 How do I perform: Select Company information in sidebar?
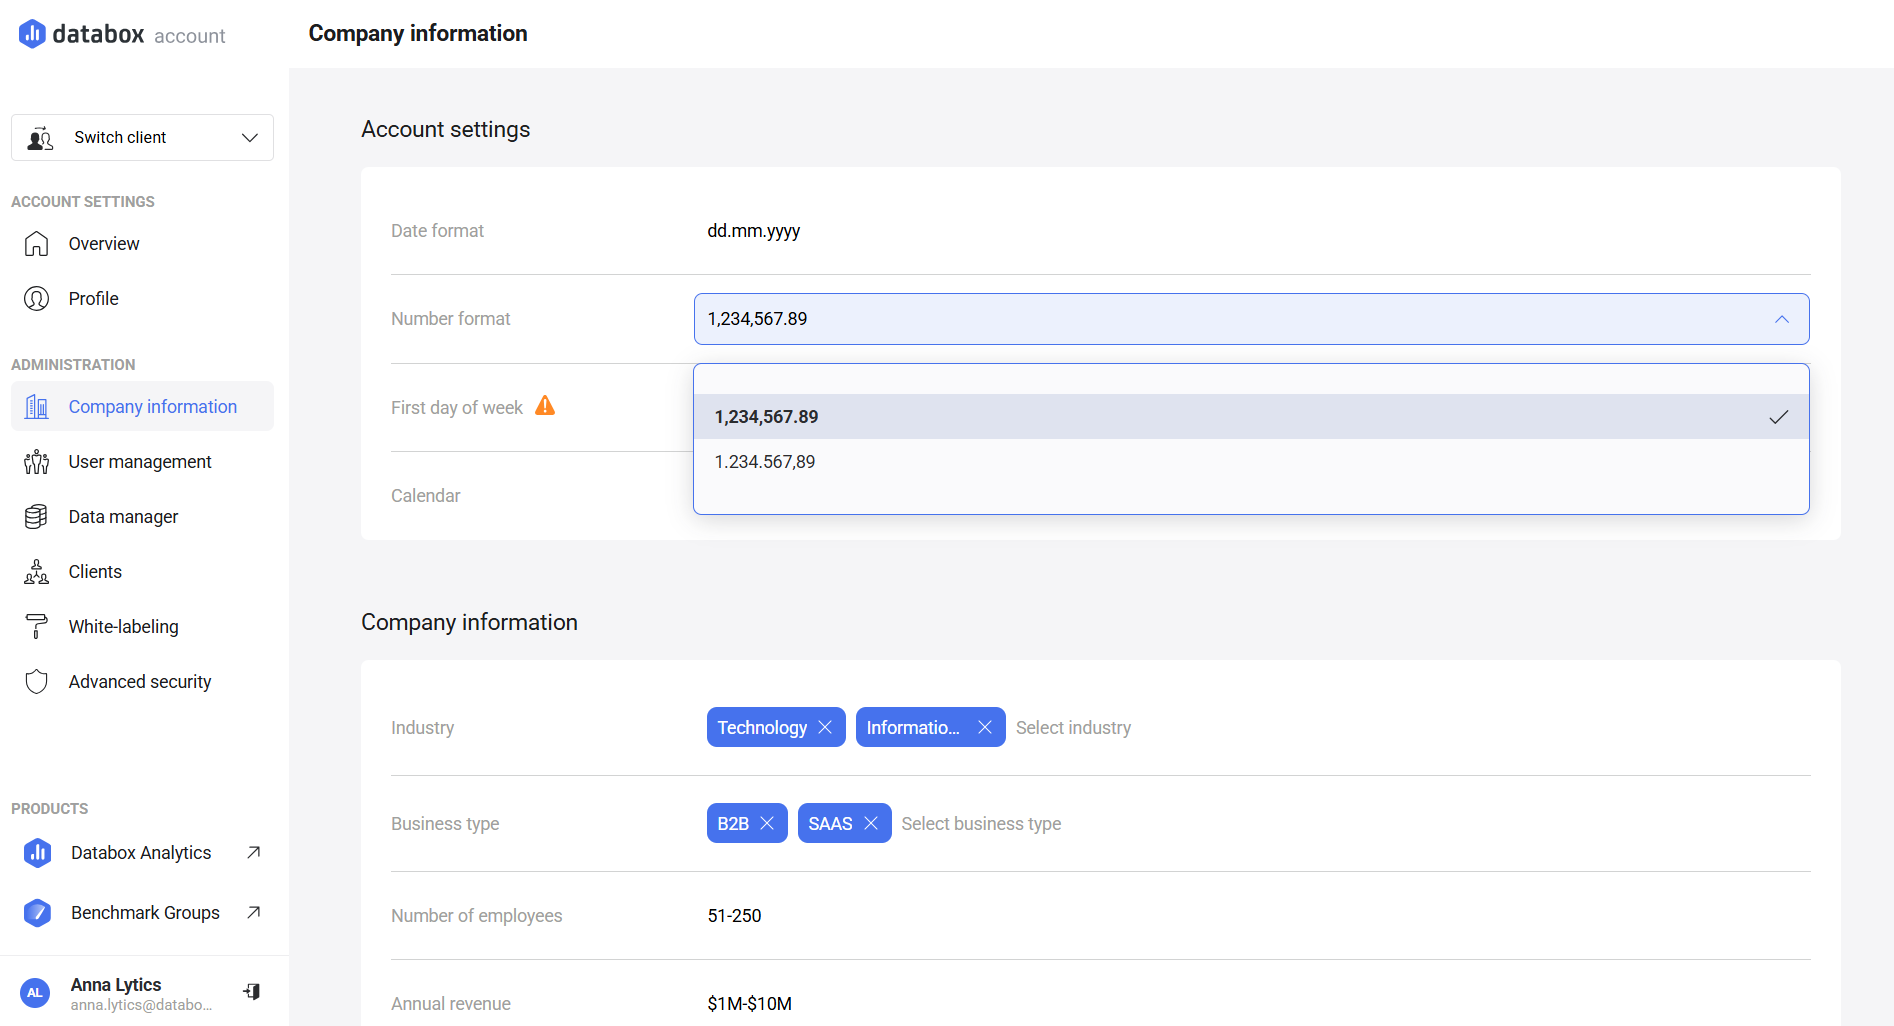[x=142, y=406]
